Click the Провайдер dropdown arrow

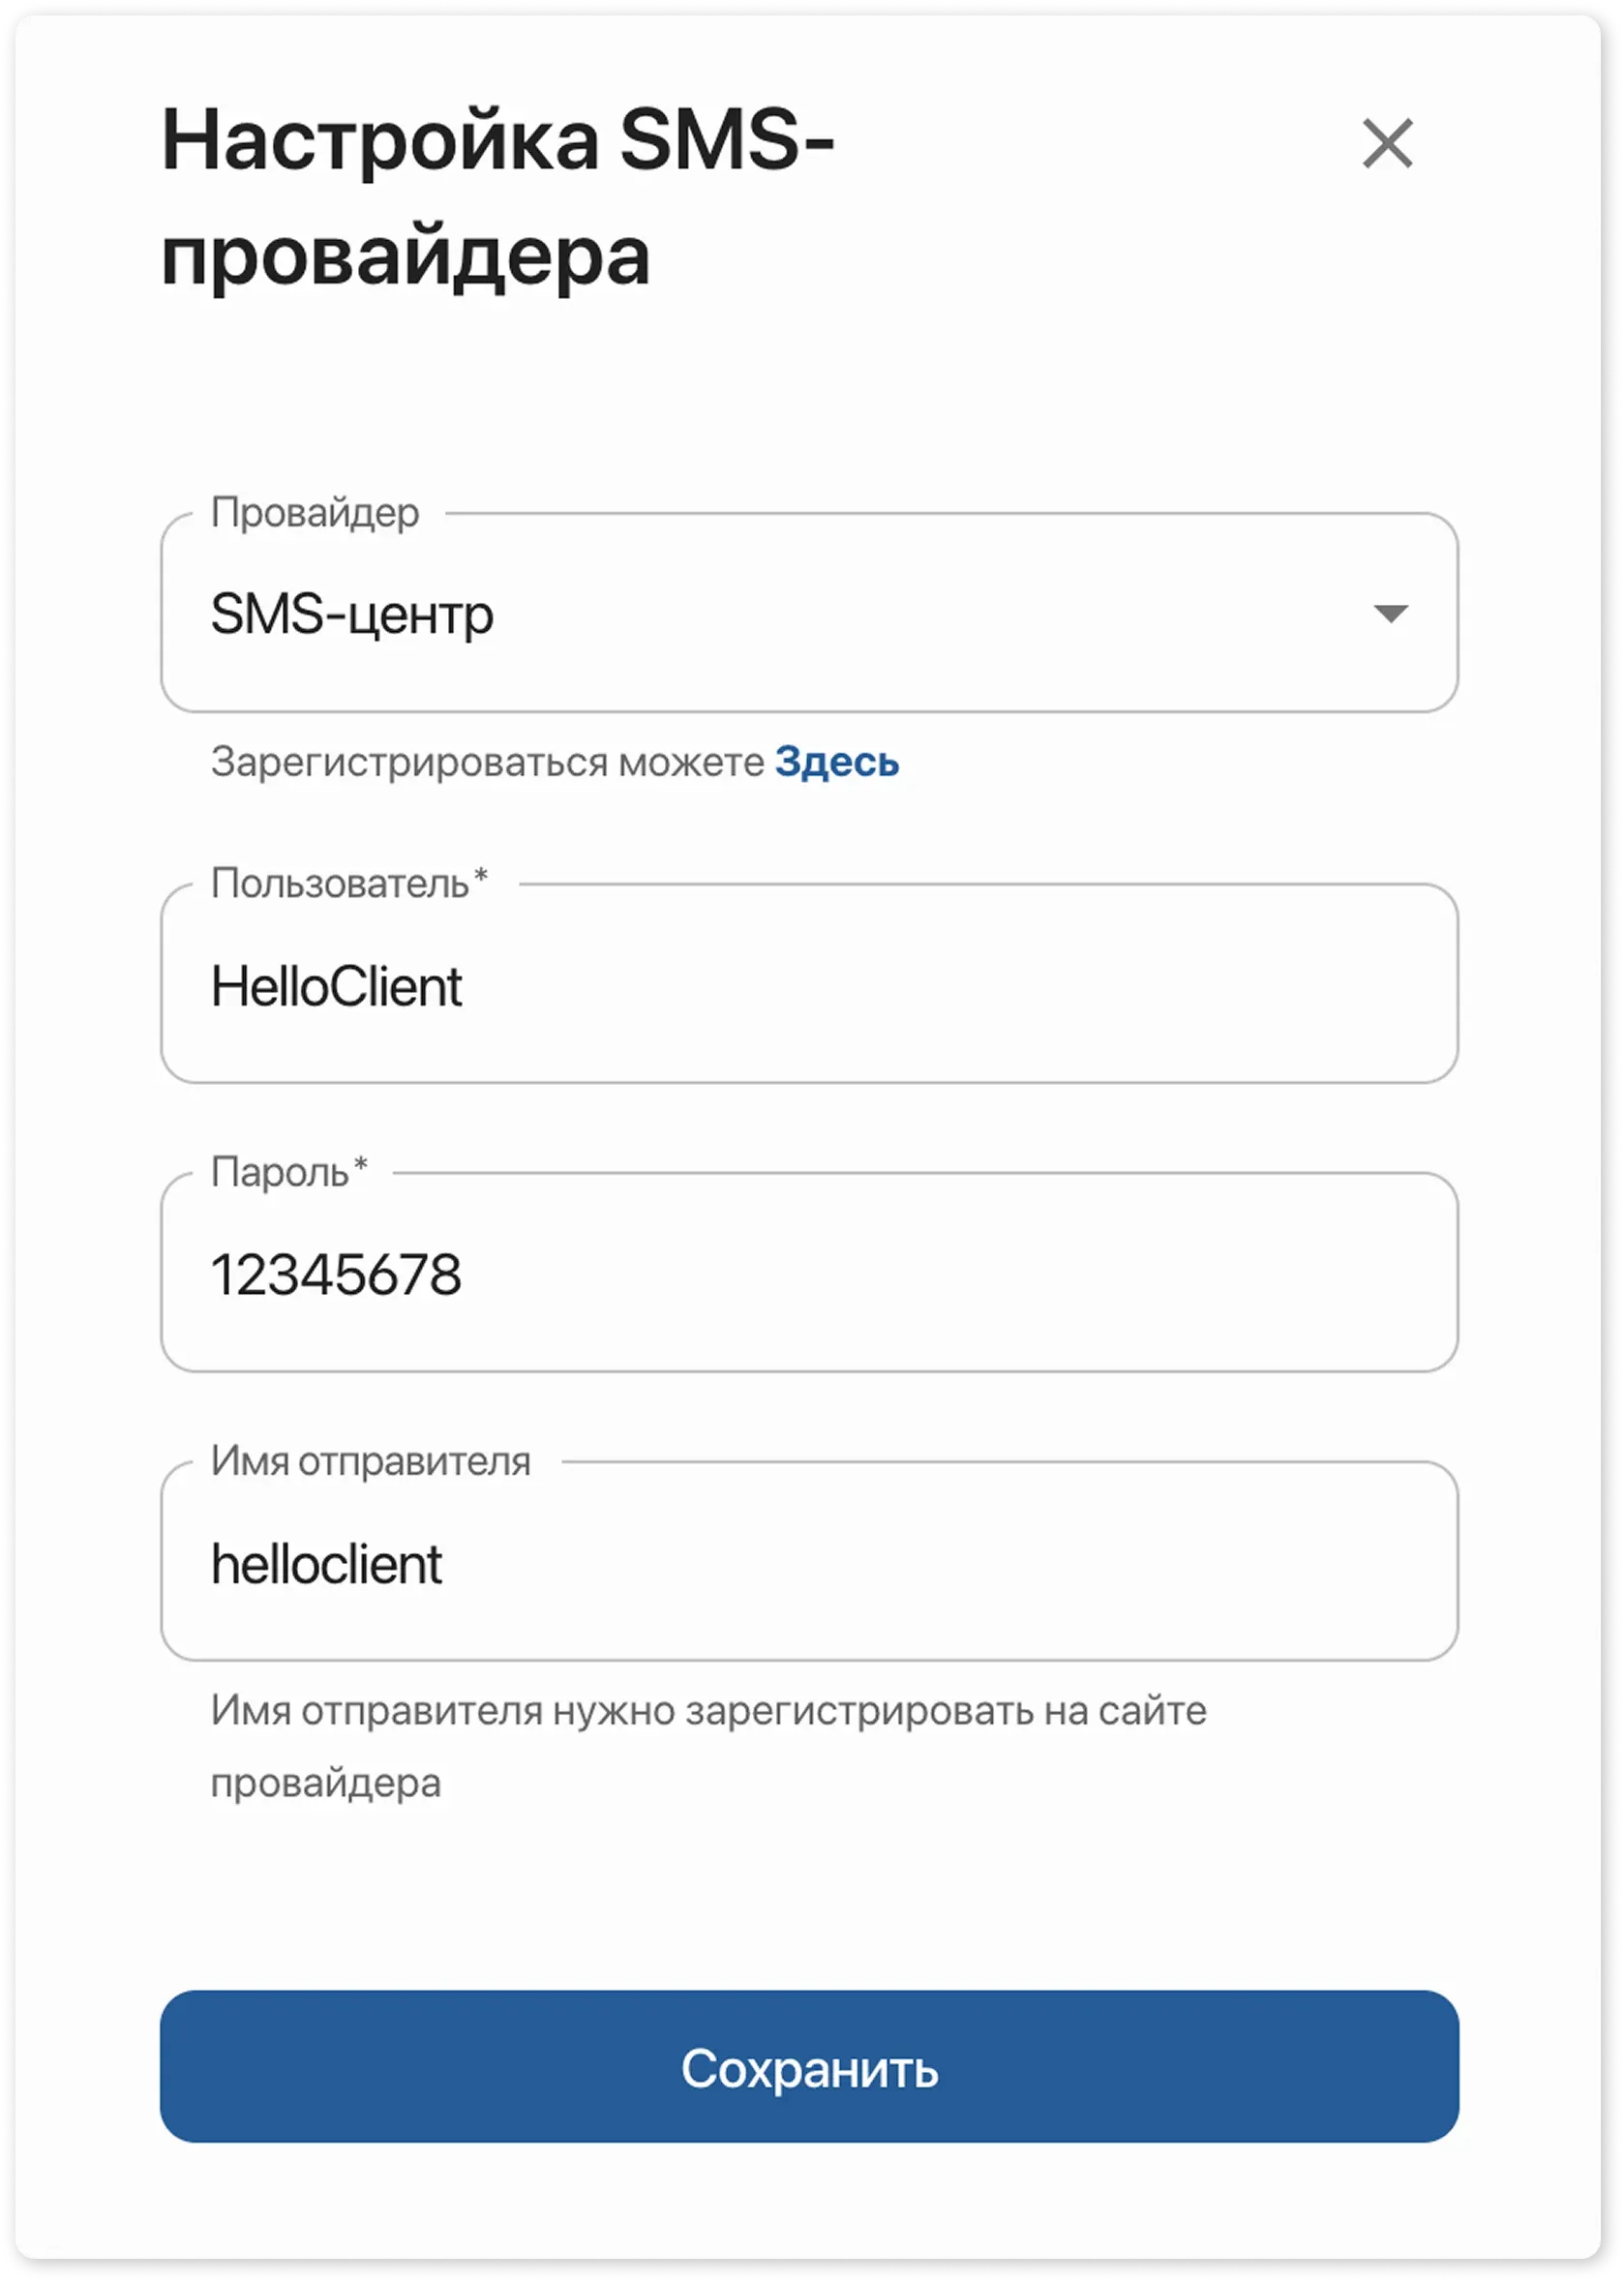coord(1390,613)
